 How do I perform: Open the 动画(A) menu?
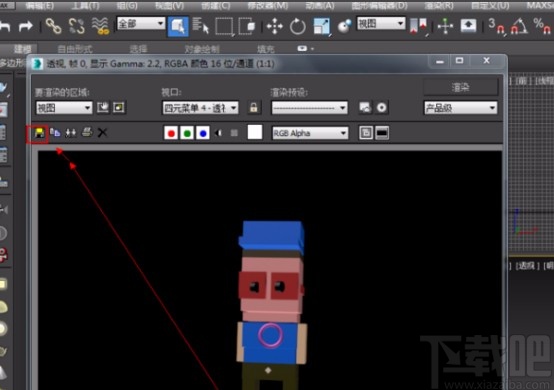[x=319, y=6]
